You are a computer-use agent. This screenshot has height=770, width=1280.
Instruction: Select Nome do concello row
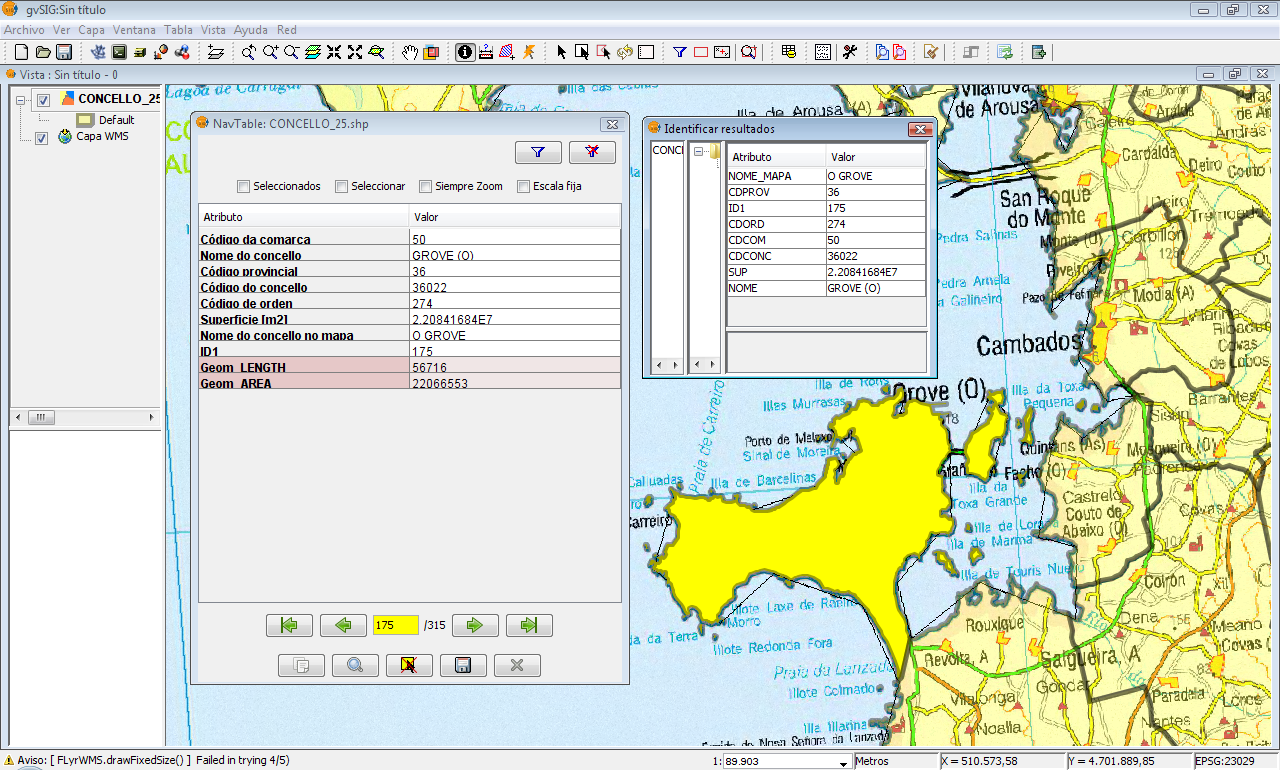[409, 255]
